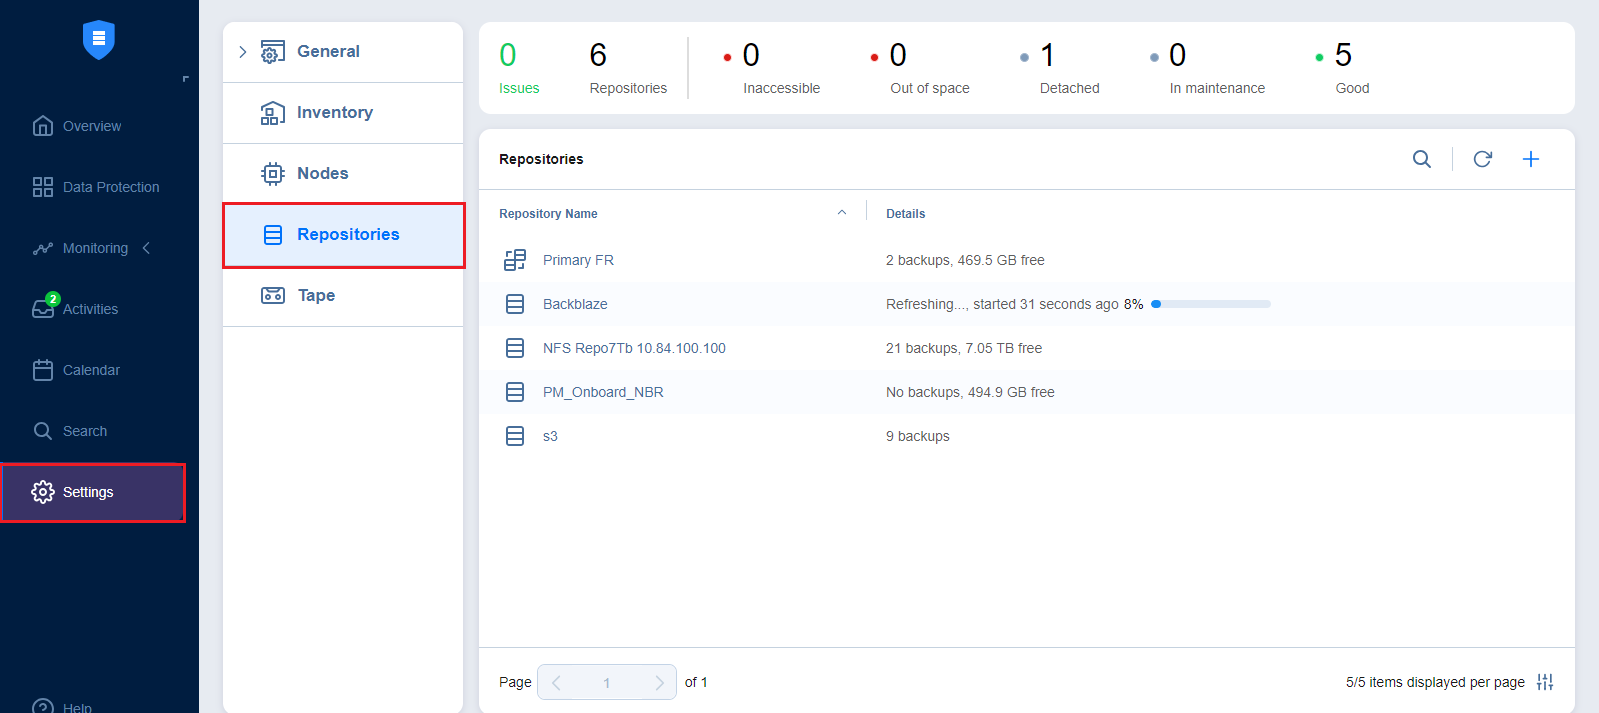Open the page display settings sliders icon
The height and width of the screenshot is (713, 1599).
click(1545, 682)
